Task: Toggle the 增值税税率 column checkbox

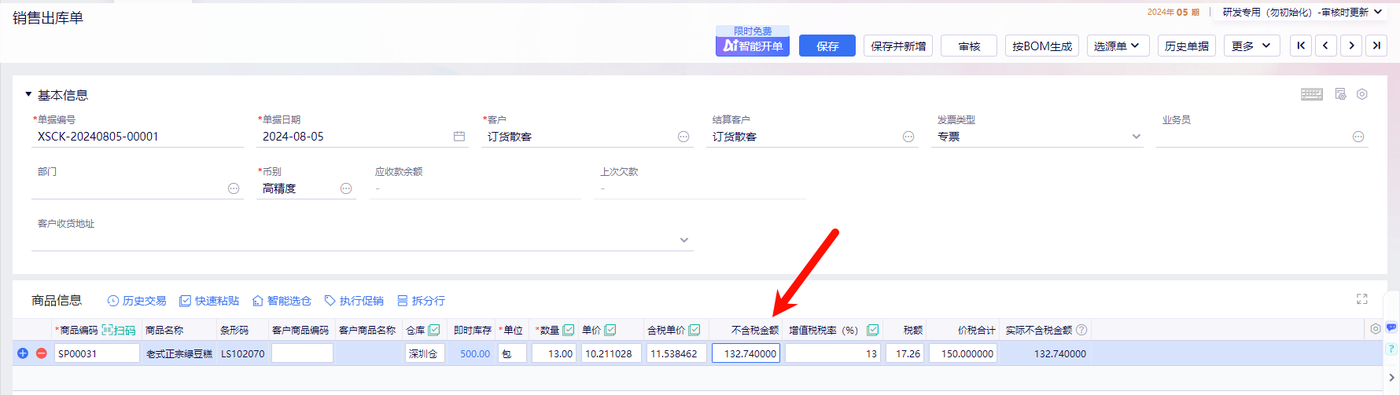Action: click(x=873, y=330)
